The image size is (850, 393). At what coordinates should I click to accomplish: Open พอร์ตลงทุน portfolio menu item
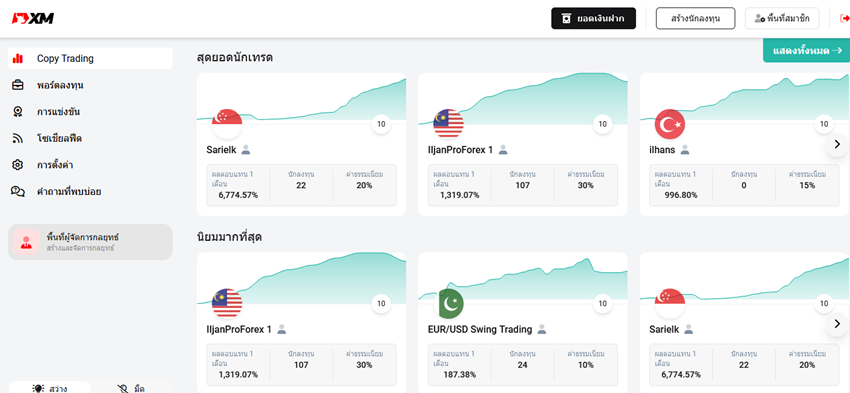(x=90, y=85)
